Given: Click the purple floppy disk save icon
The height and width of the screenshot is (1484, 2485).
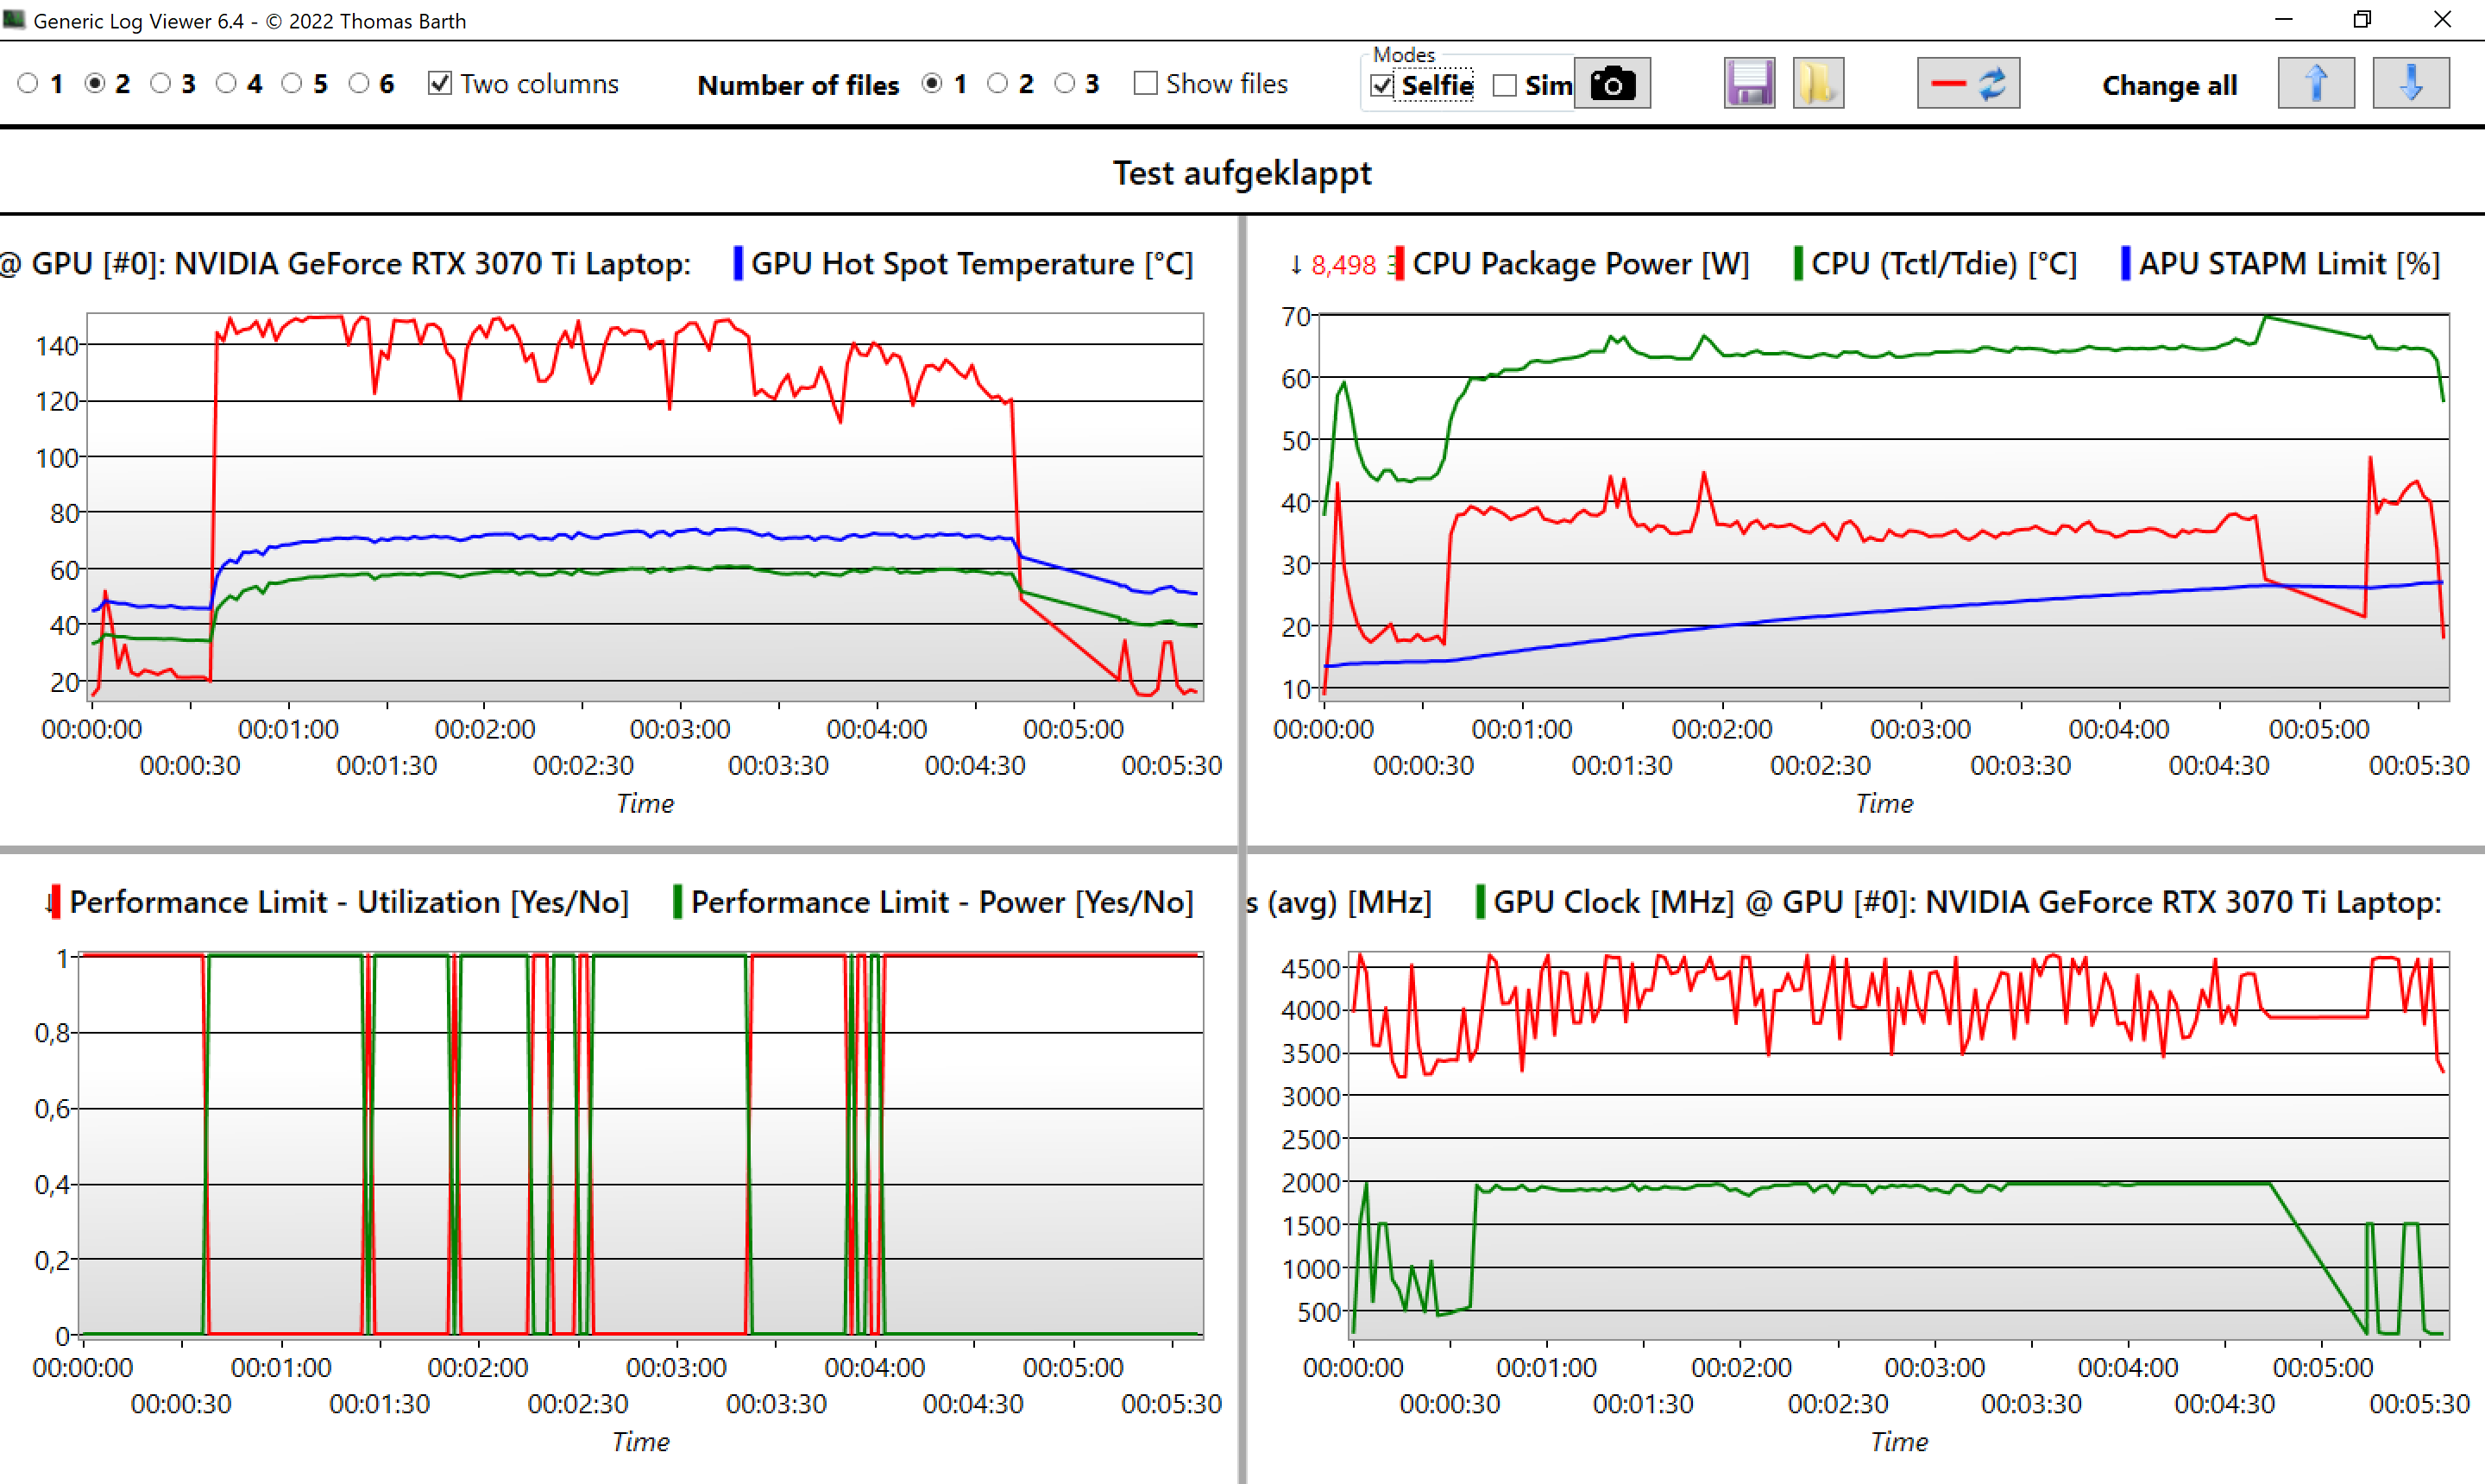Looking at the screenshot, I should (1748, 84).
